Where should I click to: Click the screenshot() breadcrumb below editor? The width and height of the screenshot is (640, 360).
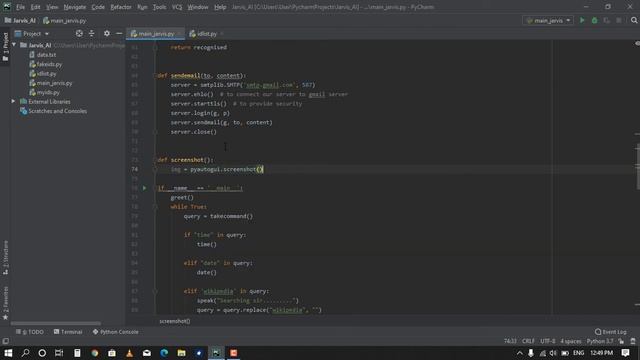[x=175, y=321]
